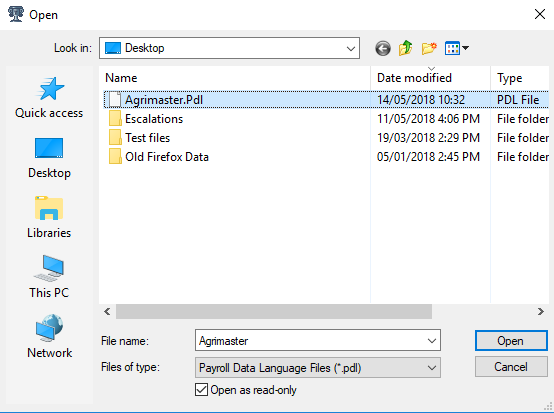
Task: Expand the Look in Desktop dropdown
Action: (229, 48)
